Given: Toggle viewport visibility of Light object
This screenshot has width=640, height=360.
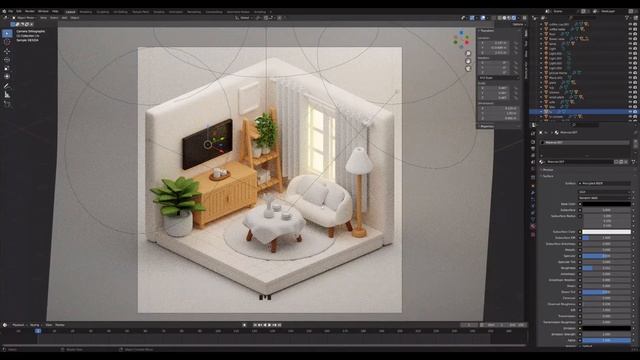Looking at the screenshot, I should coord(630,49).
